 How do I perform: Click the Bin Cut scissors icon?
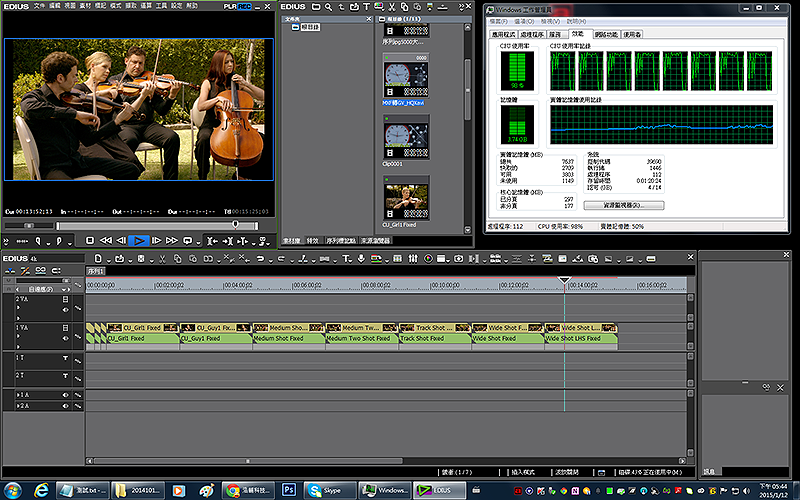[x=392, y=7]
